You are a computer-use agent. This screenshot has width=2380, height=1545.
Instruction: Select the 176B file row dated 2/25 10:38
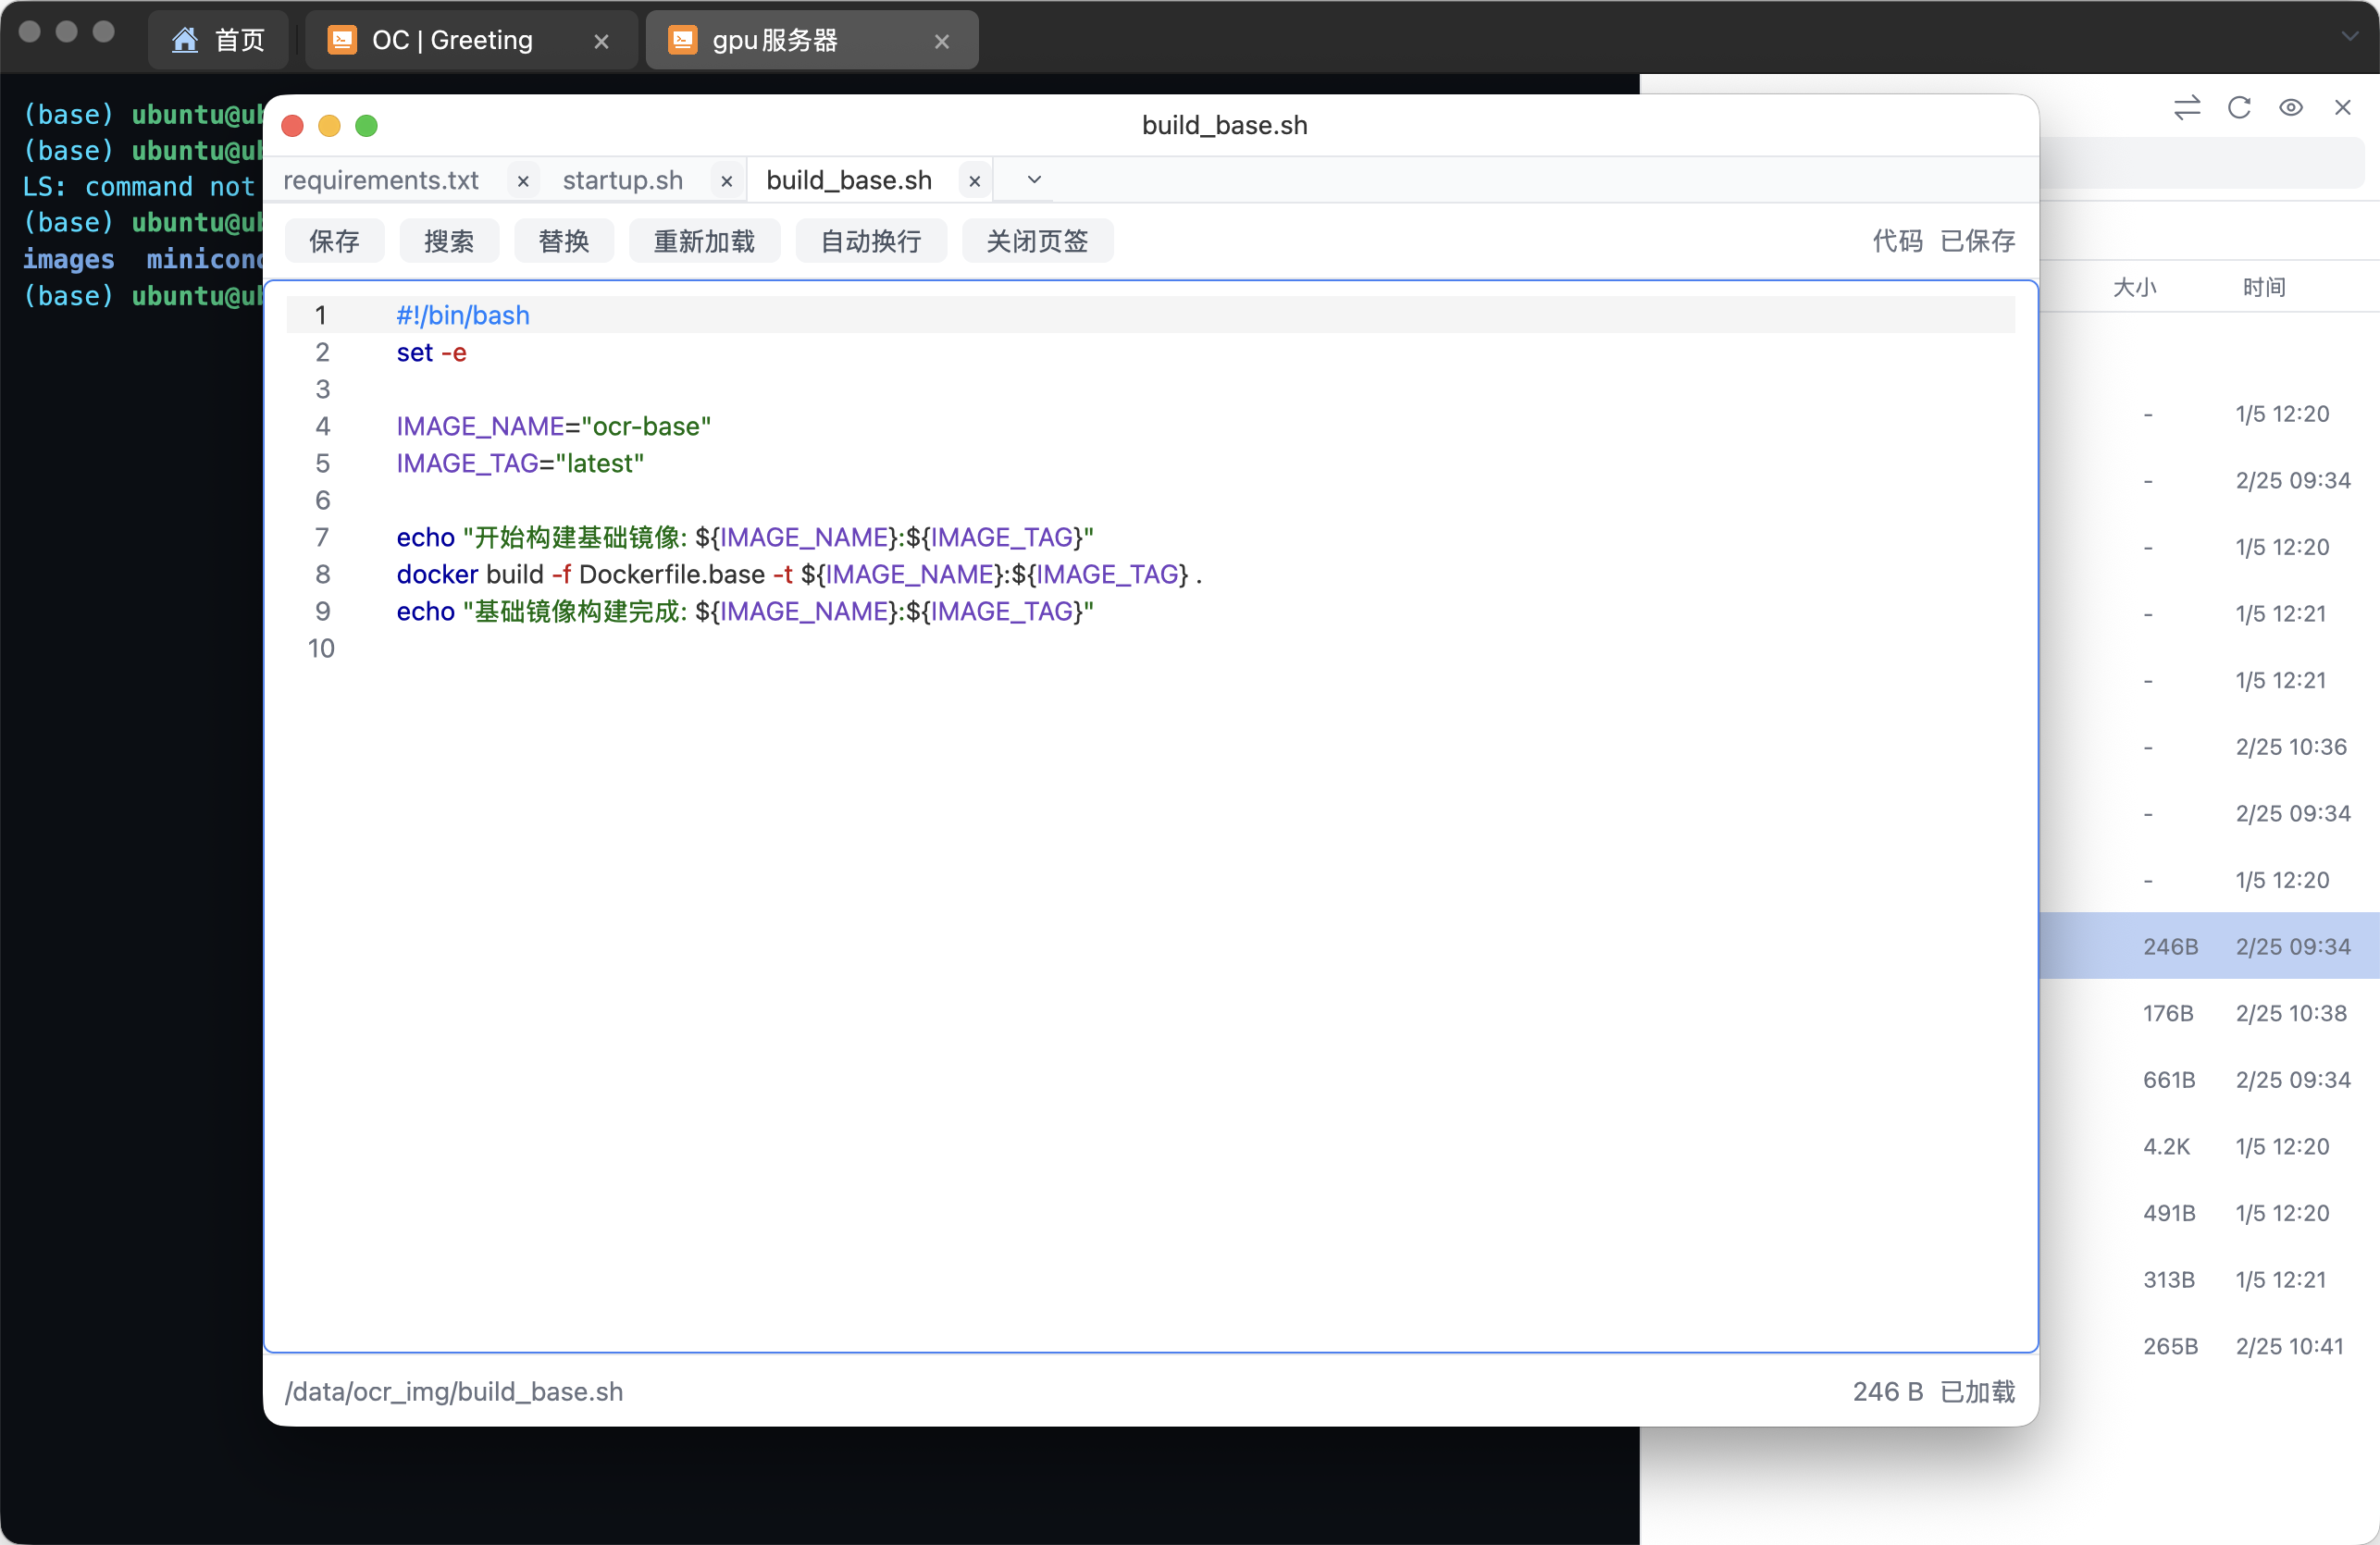(x=2209, y=1012)
